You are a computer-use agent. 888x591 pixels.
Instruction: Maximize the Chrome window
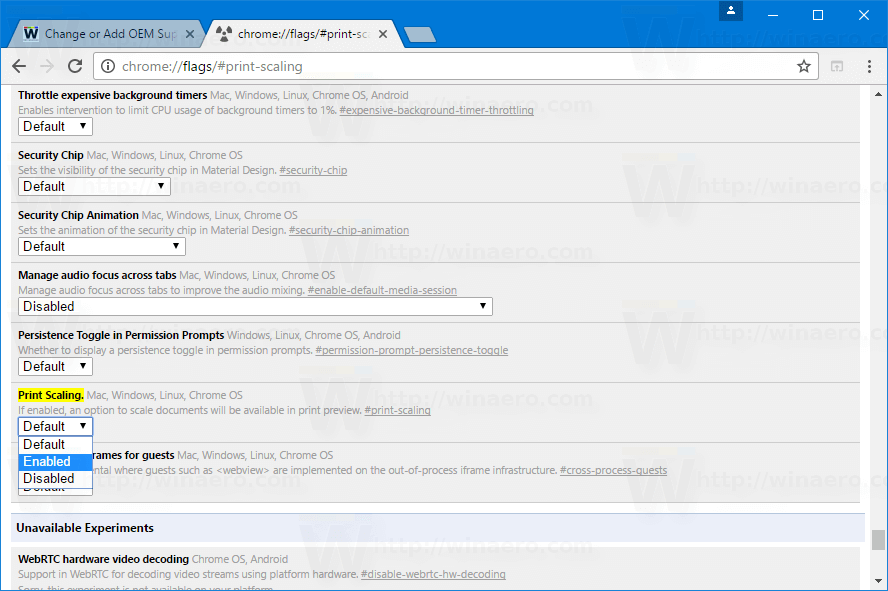(818, 15)
